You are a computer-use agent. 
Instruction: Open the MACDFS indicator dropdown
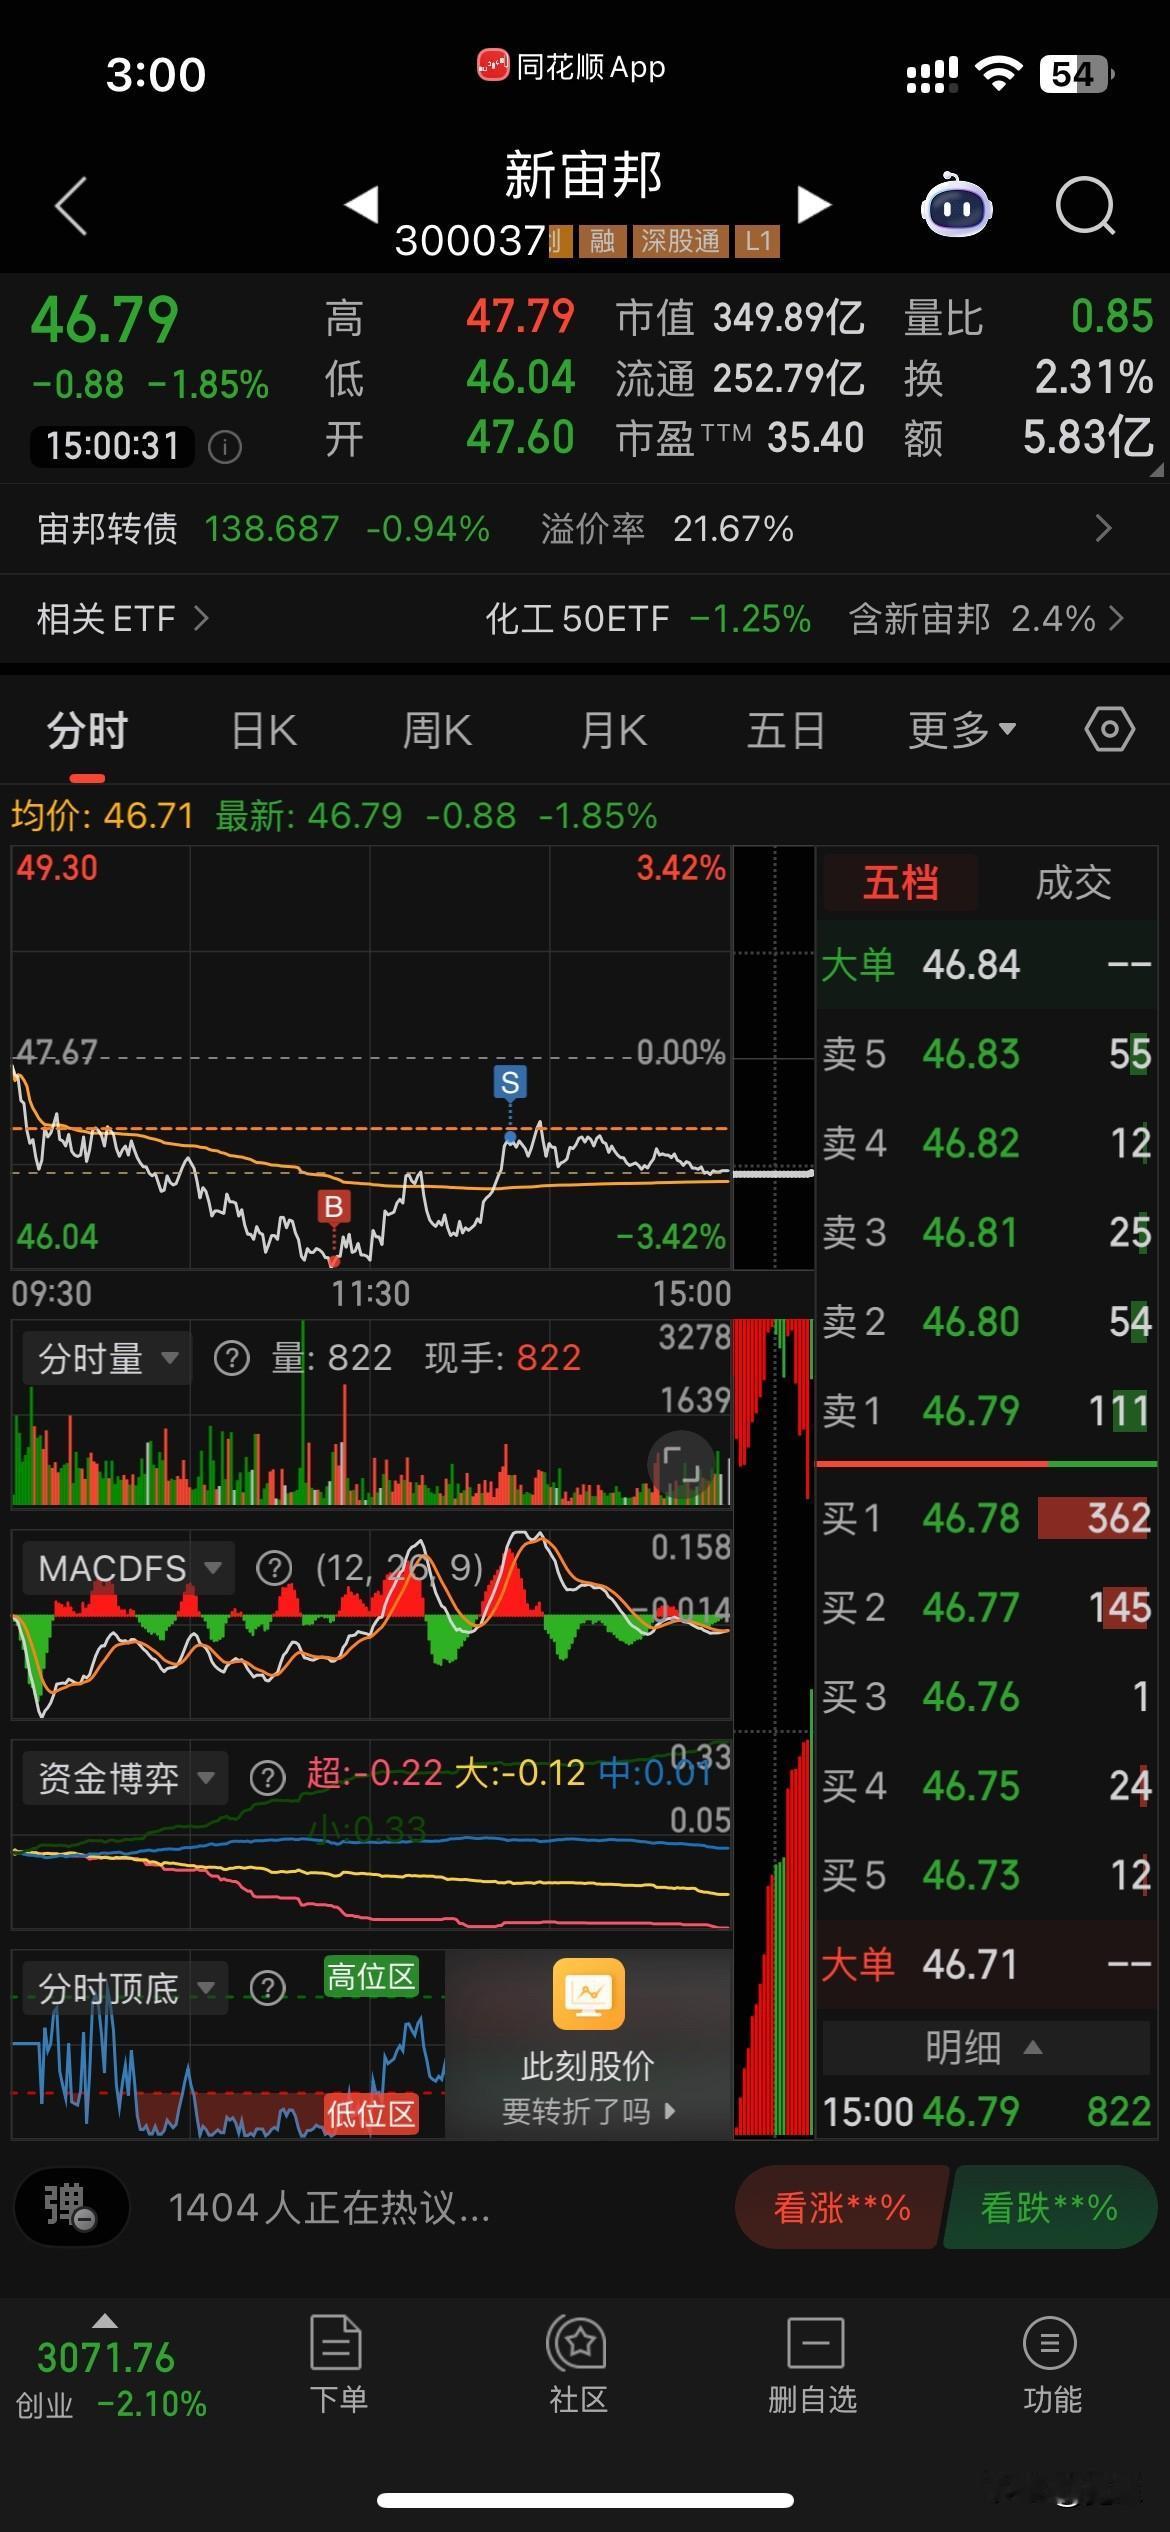point(128,1568)
